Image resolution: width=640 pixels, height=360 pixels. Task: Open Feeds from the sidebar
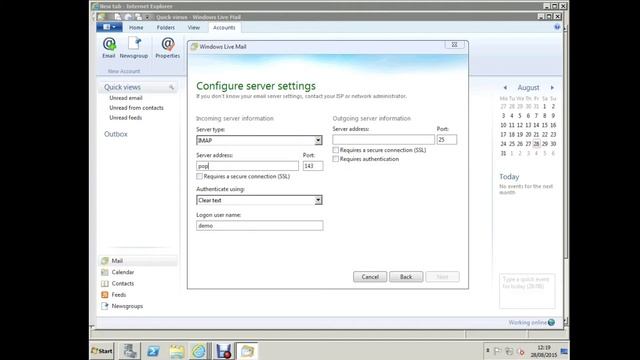click(118, 295)
